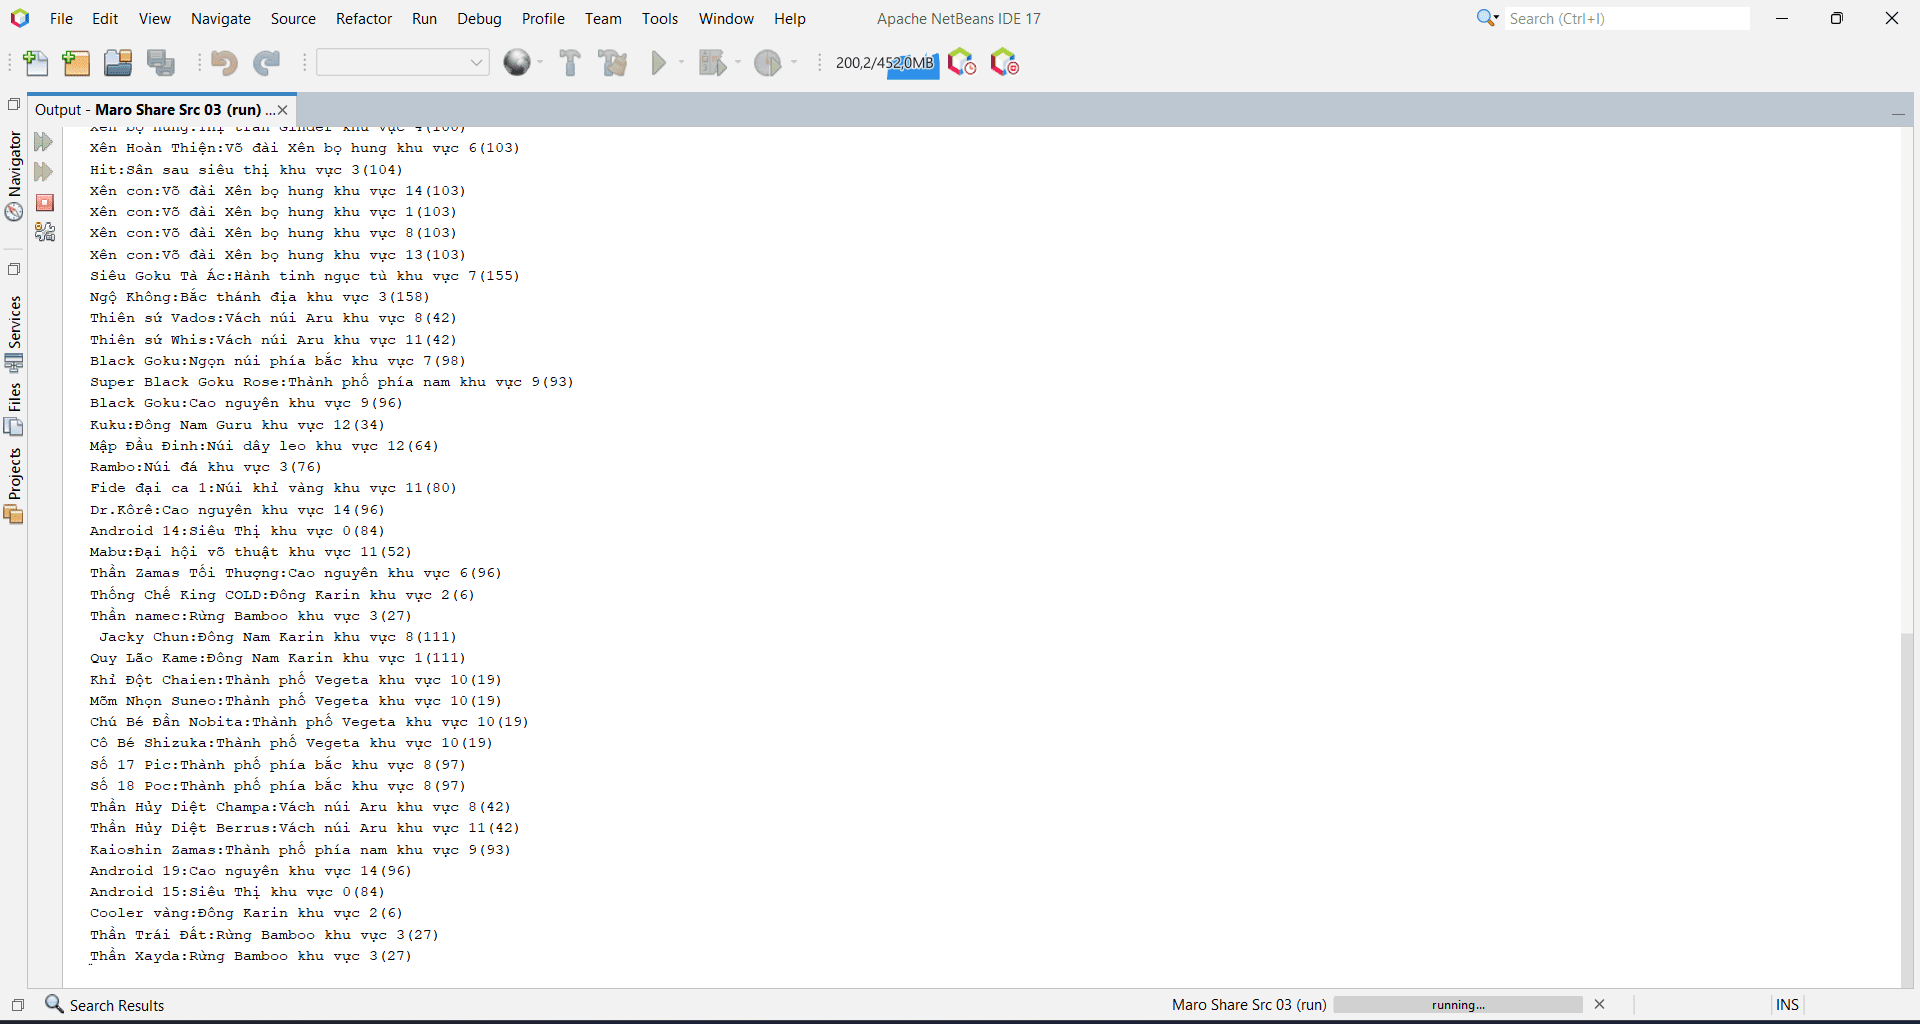Screen dimensions: 1920x1024
Task: Open output settings wrench icon
Action: tap(45, 232)
